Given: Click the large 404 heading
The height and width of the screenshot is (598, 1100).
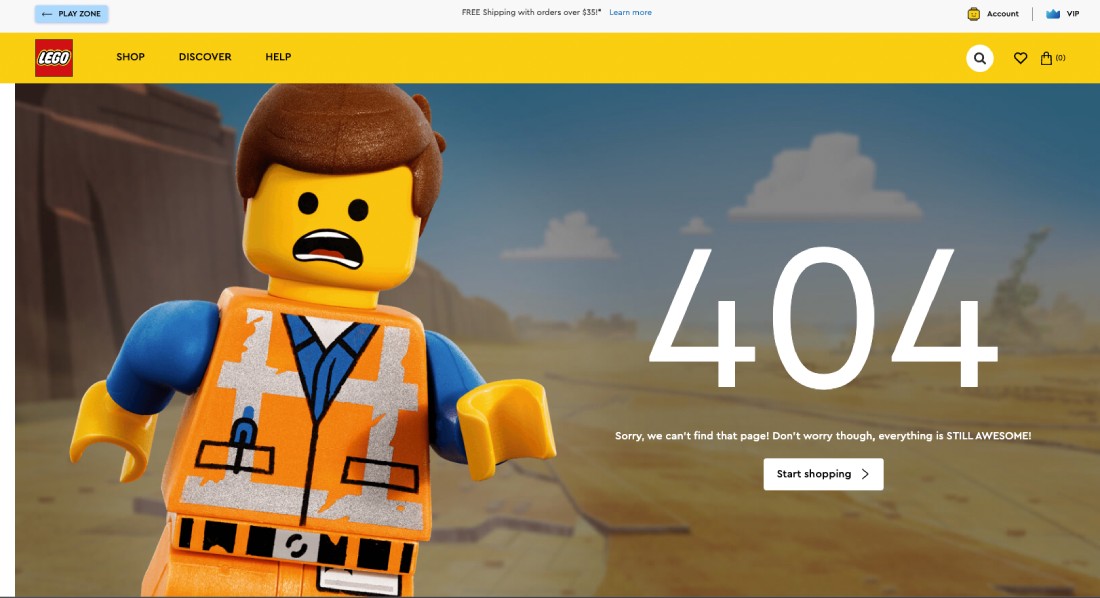Looking at the screenshot, I should click(823, 318).
